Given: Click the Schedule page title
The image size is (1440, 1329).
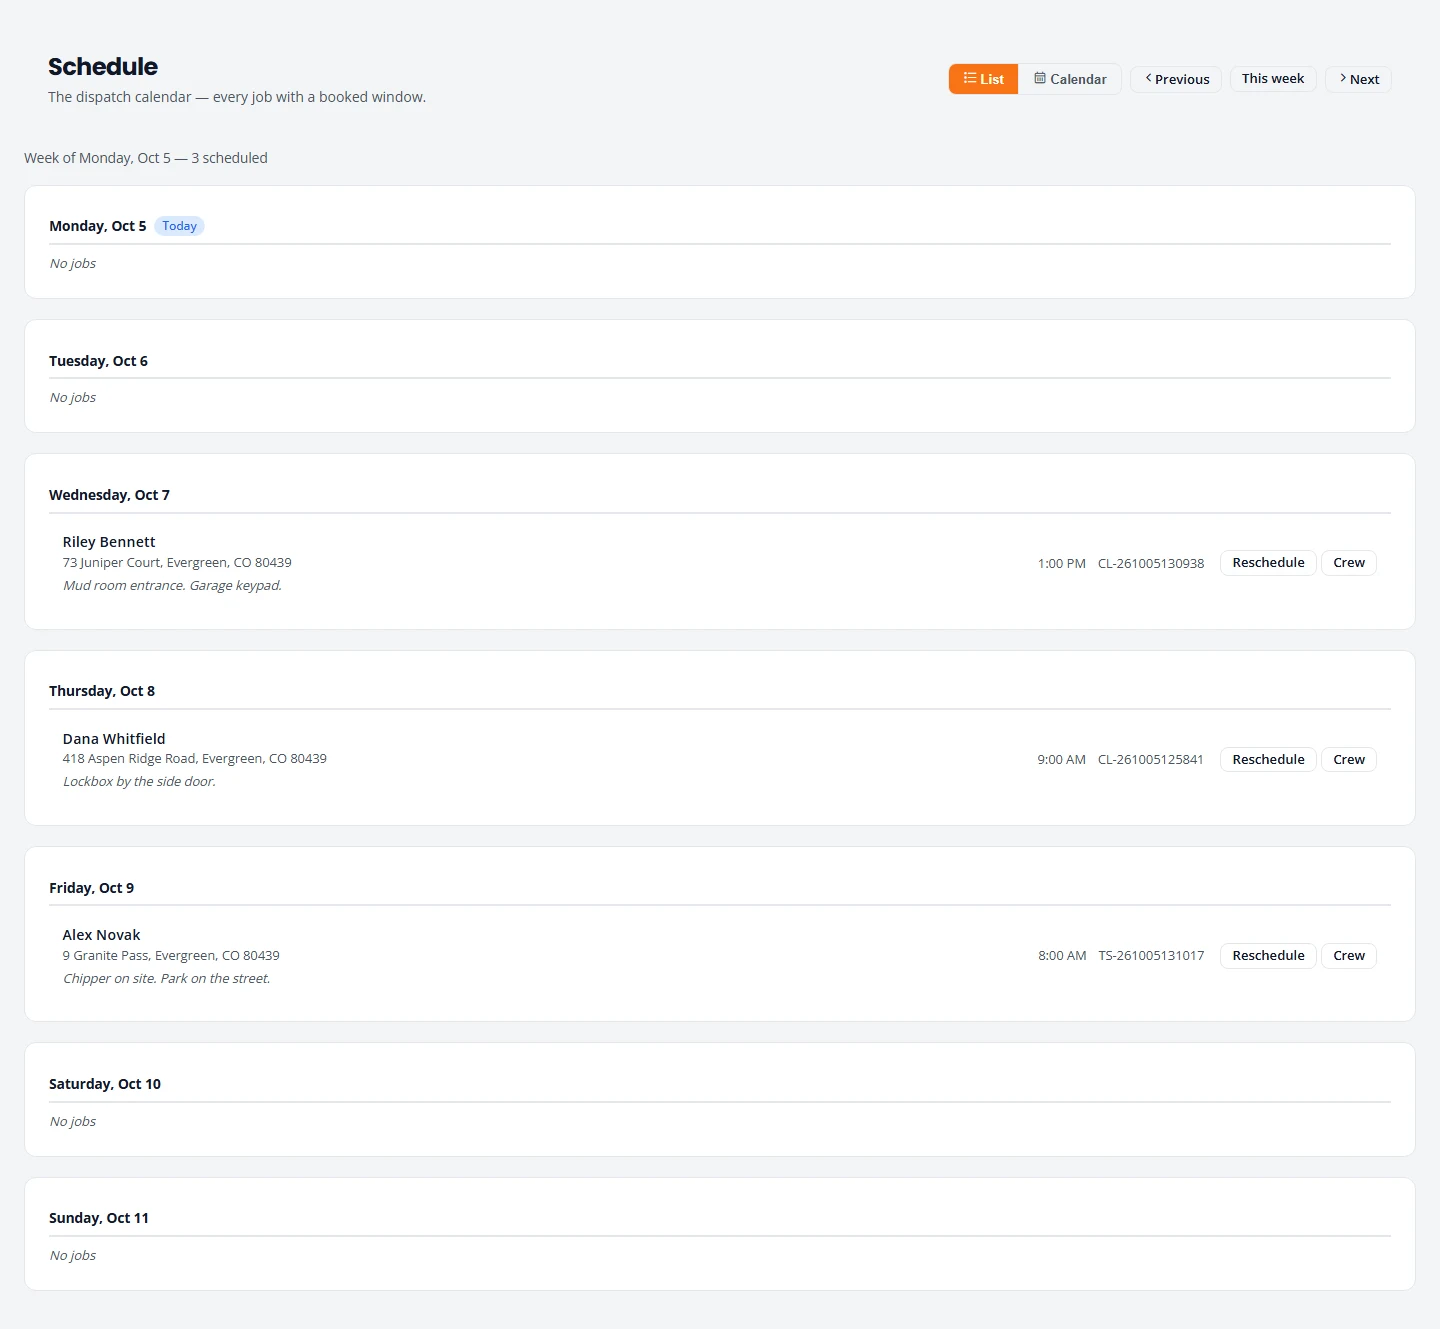Looking at the screenshot, I should tap(103, 67).
